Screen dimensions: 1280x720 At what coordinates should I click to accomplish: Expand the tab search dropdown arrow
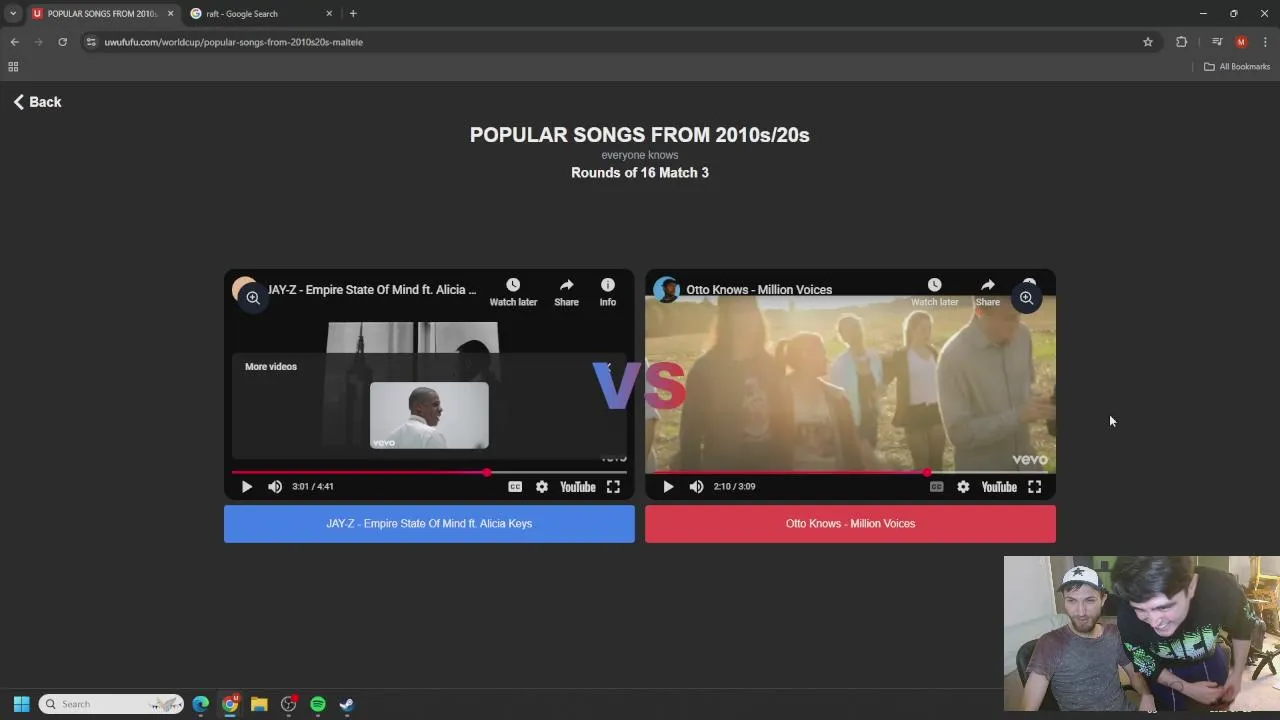pos(13,14)
